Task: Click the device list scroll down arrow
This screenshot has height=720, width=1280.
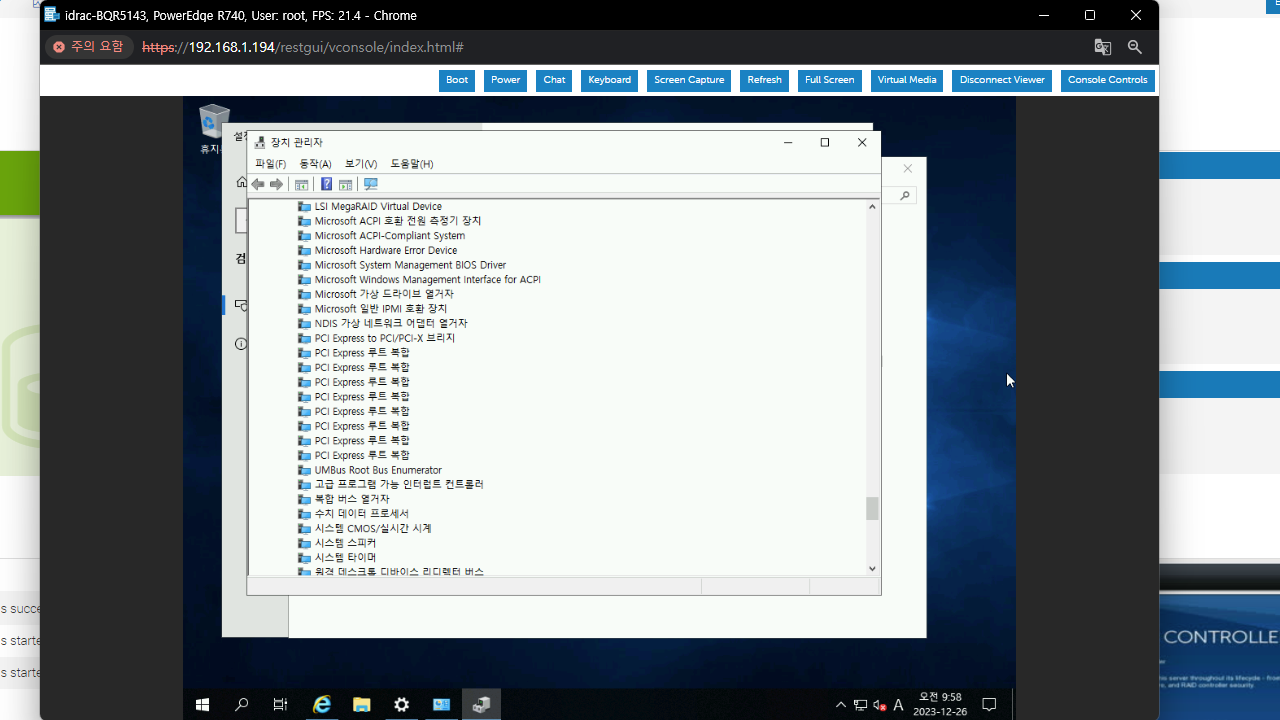Action: [872, 568]
